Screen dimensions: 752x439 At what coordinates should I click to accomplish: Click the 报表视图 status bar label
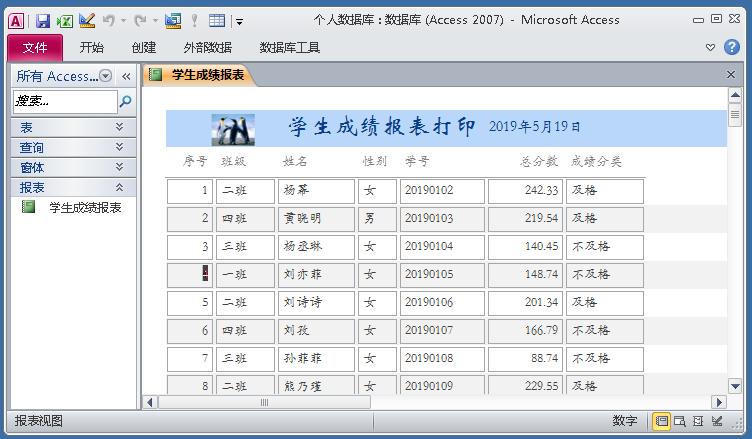(39, 421)
